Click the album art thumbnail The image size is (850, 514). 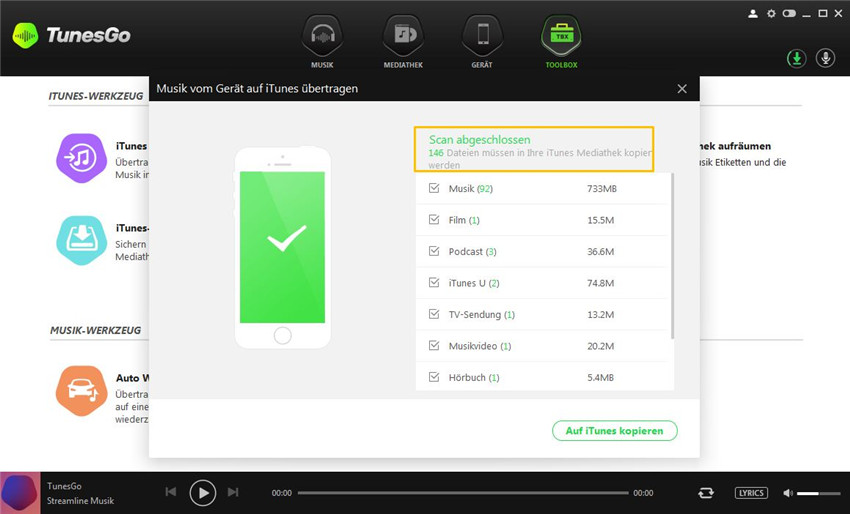pos(20,493)
